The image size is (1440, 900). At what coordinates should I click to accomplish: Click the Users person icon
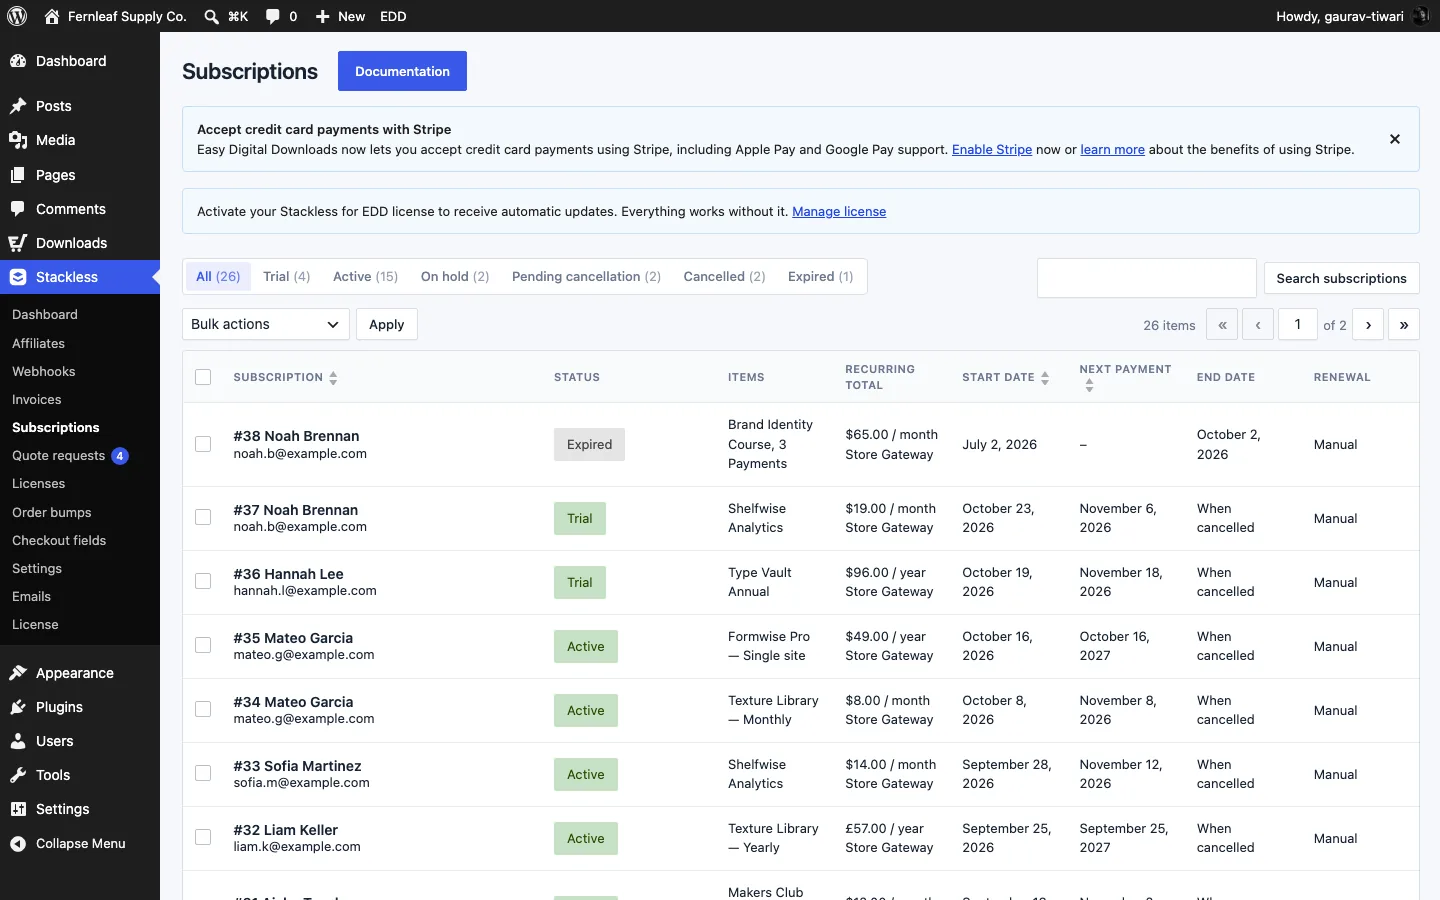(18, 741)
